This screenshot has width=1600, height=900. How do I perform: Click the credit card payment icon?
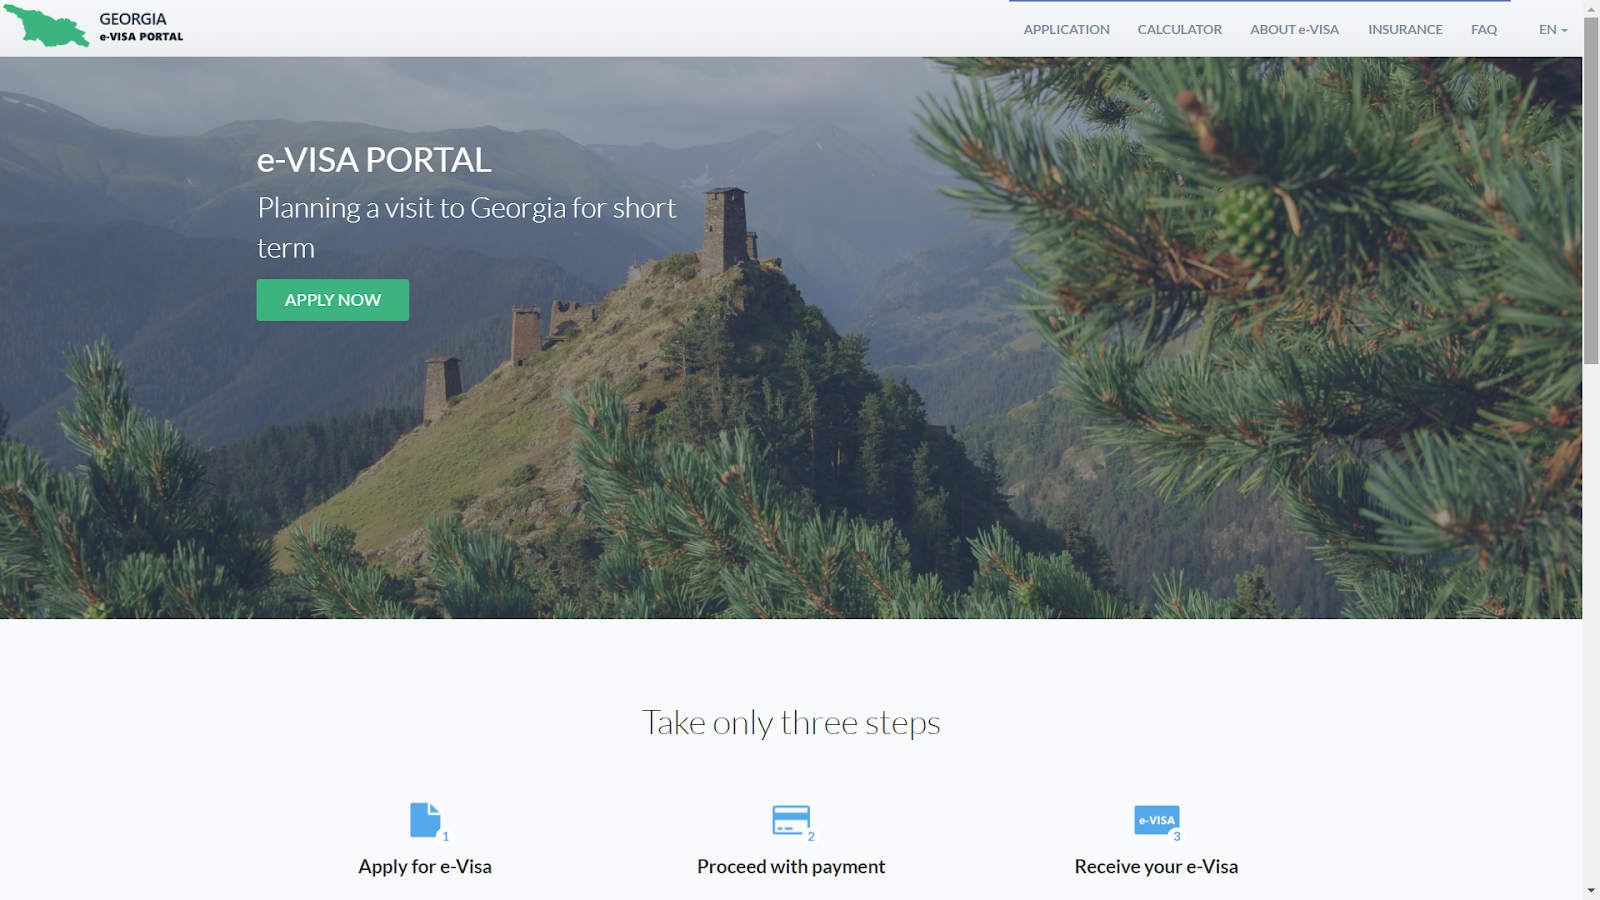[791, 820]
